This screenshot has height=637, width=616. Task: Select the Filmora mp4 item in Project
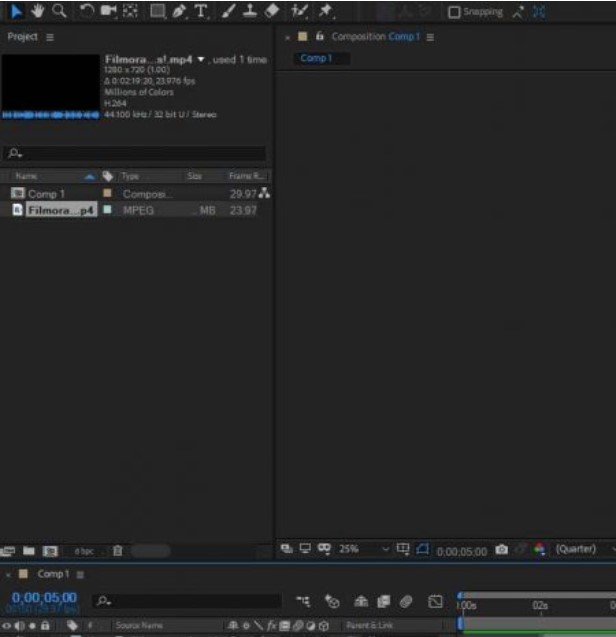pos(61,210)
